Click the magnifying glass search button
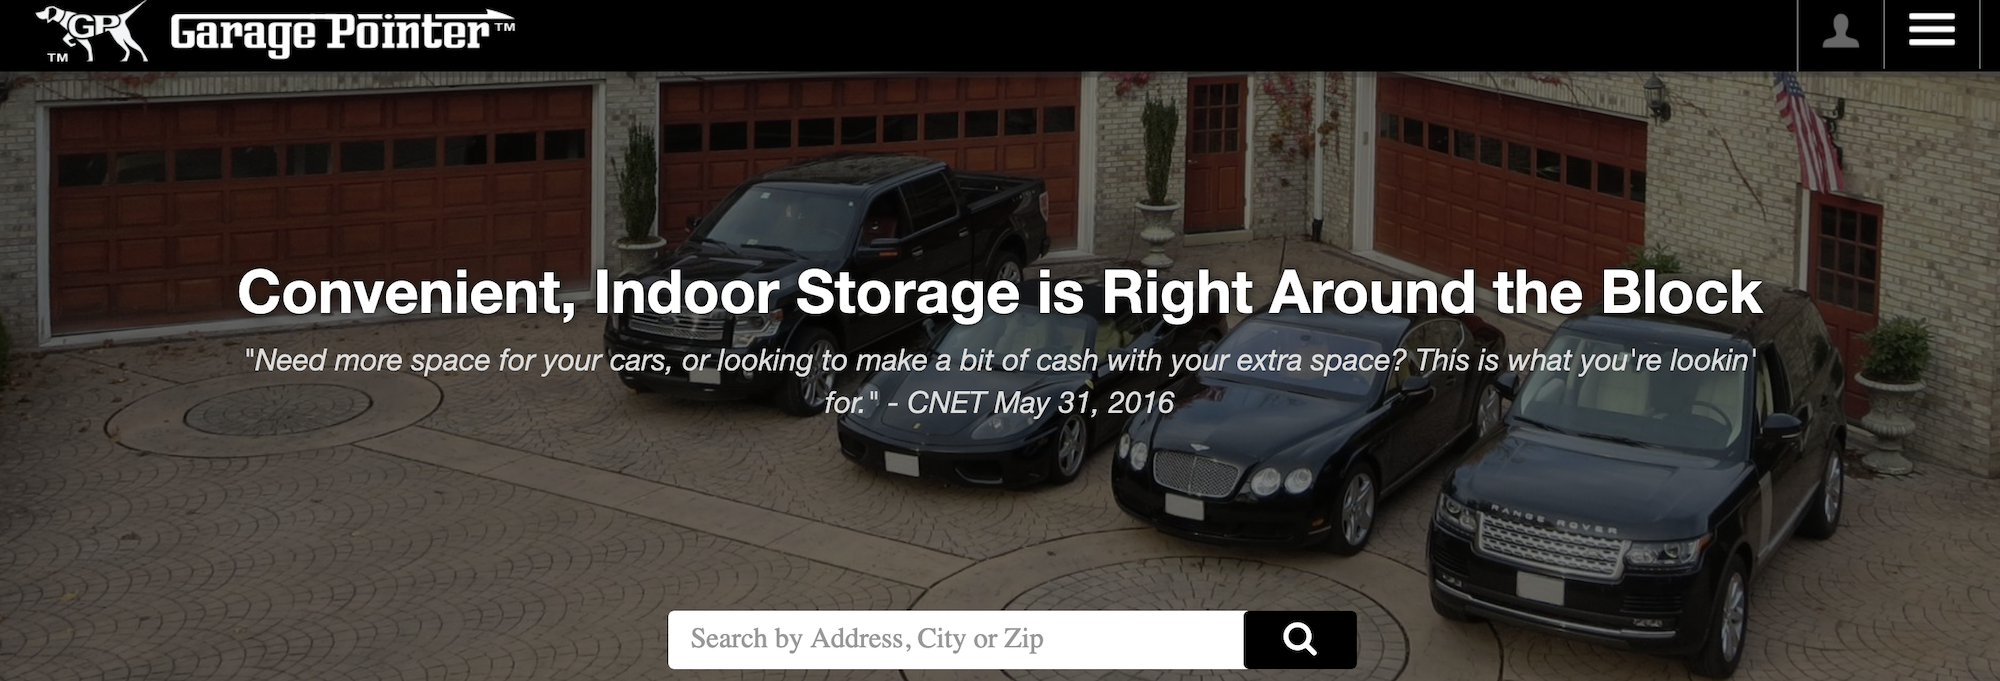The width and height of the screenshot is (2000, 681). click(x=1300, y=639)
